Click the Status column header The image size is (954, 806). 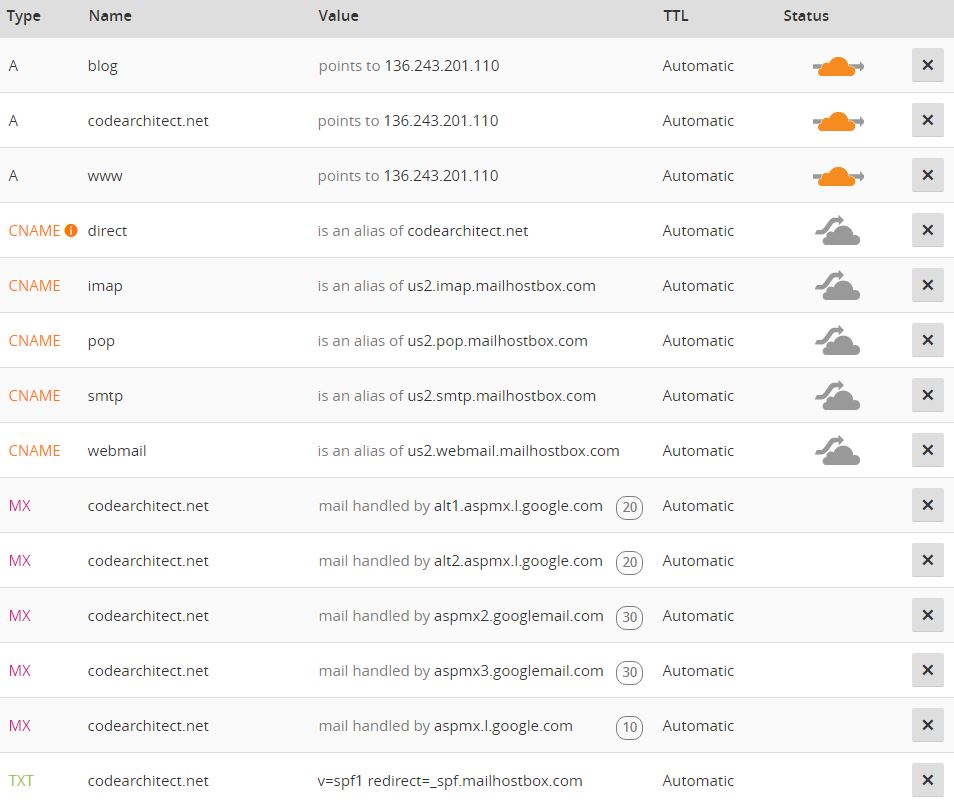coord(806,16)
